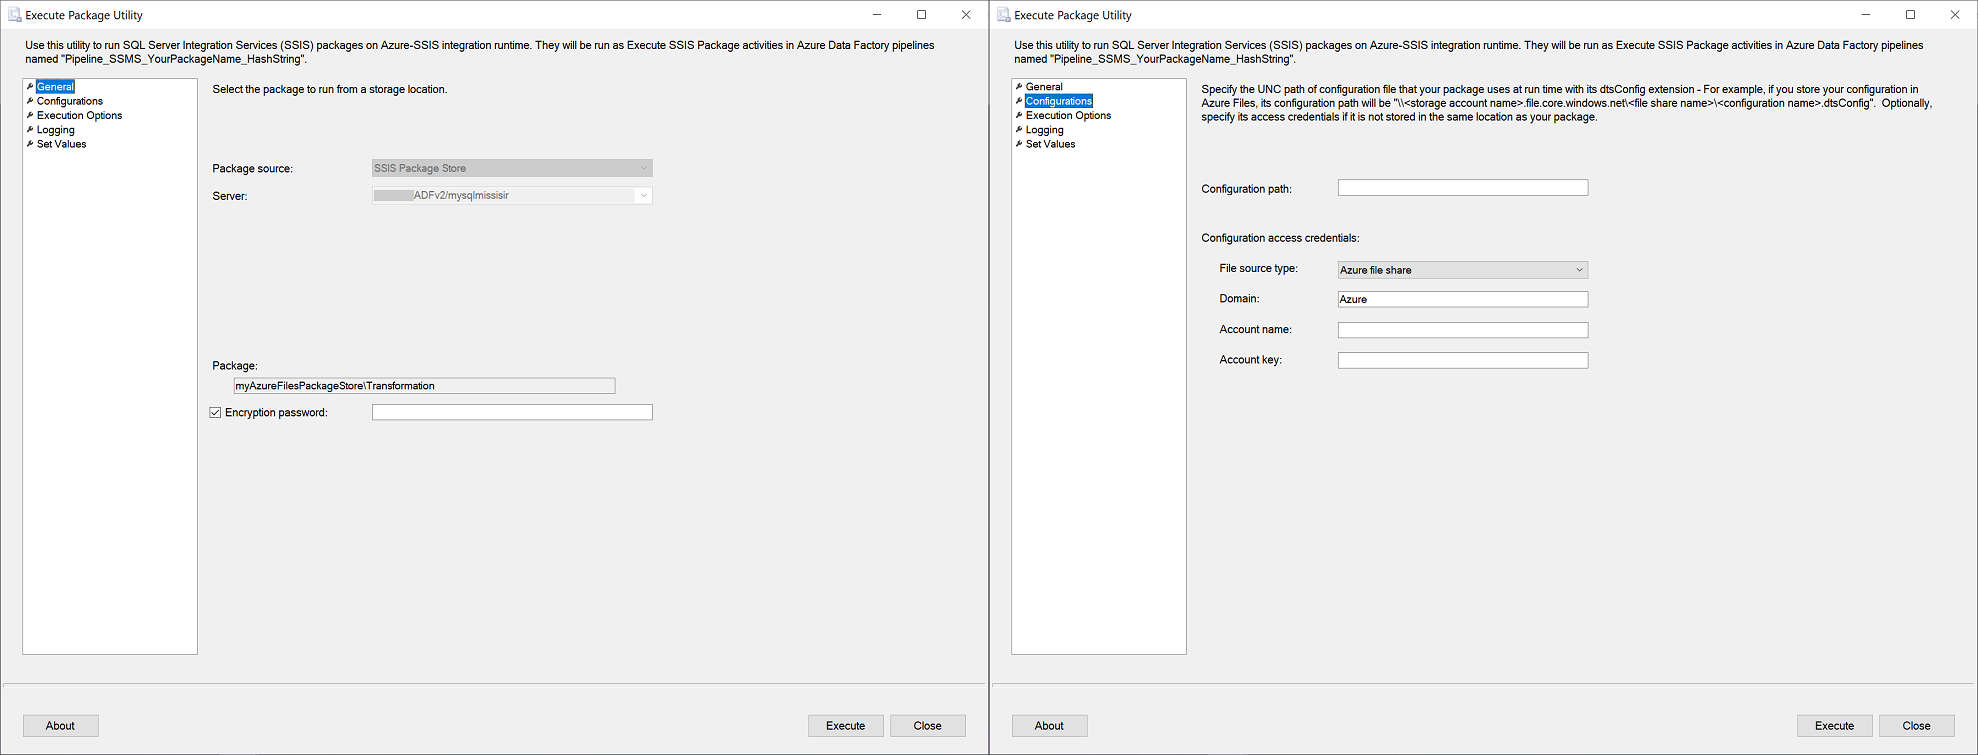Image resolution: width=1978 pixels, height=755 pixels.
Task: Click Close button in right window
Action: [x=1916, y=726]
